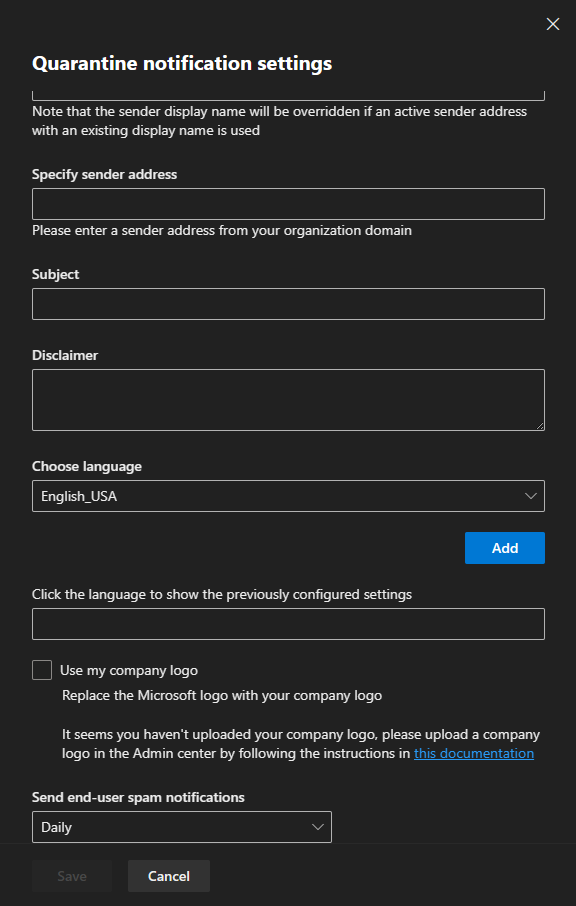Click the 'Quarantine notification settings' heading
Viewport: 576px width, 906px height.
[182, 63]
